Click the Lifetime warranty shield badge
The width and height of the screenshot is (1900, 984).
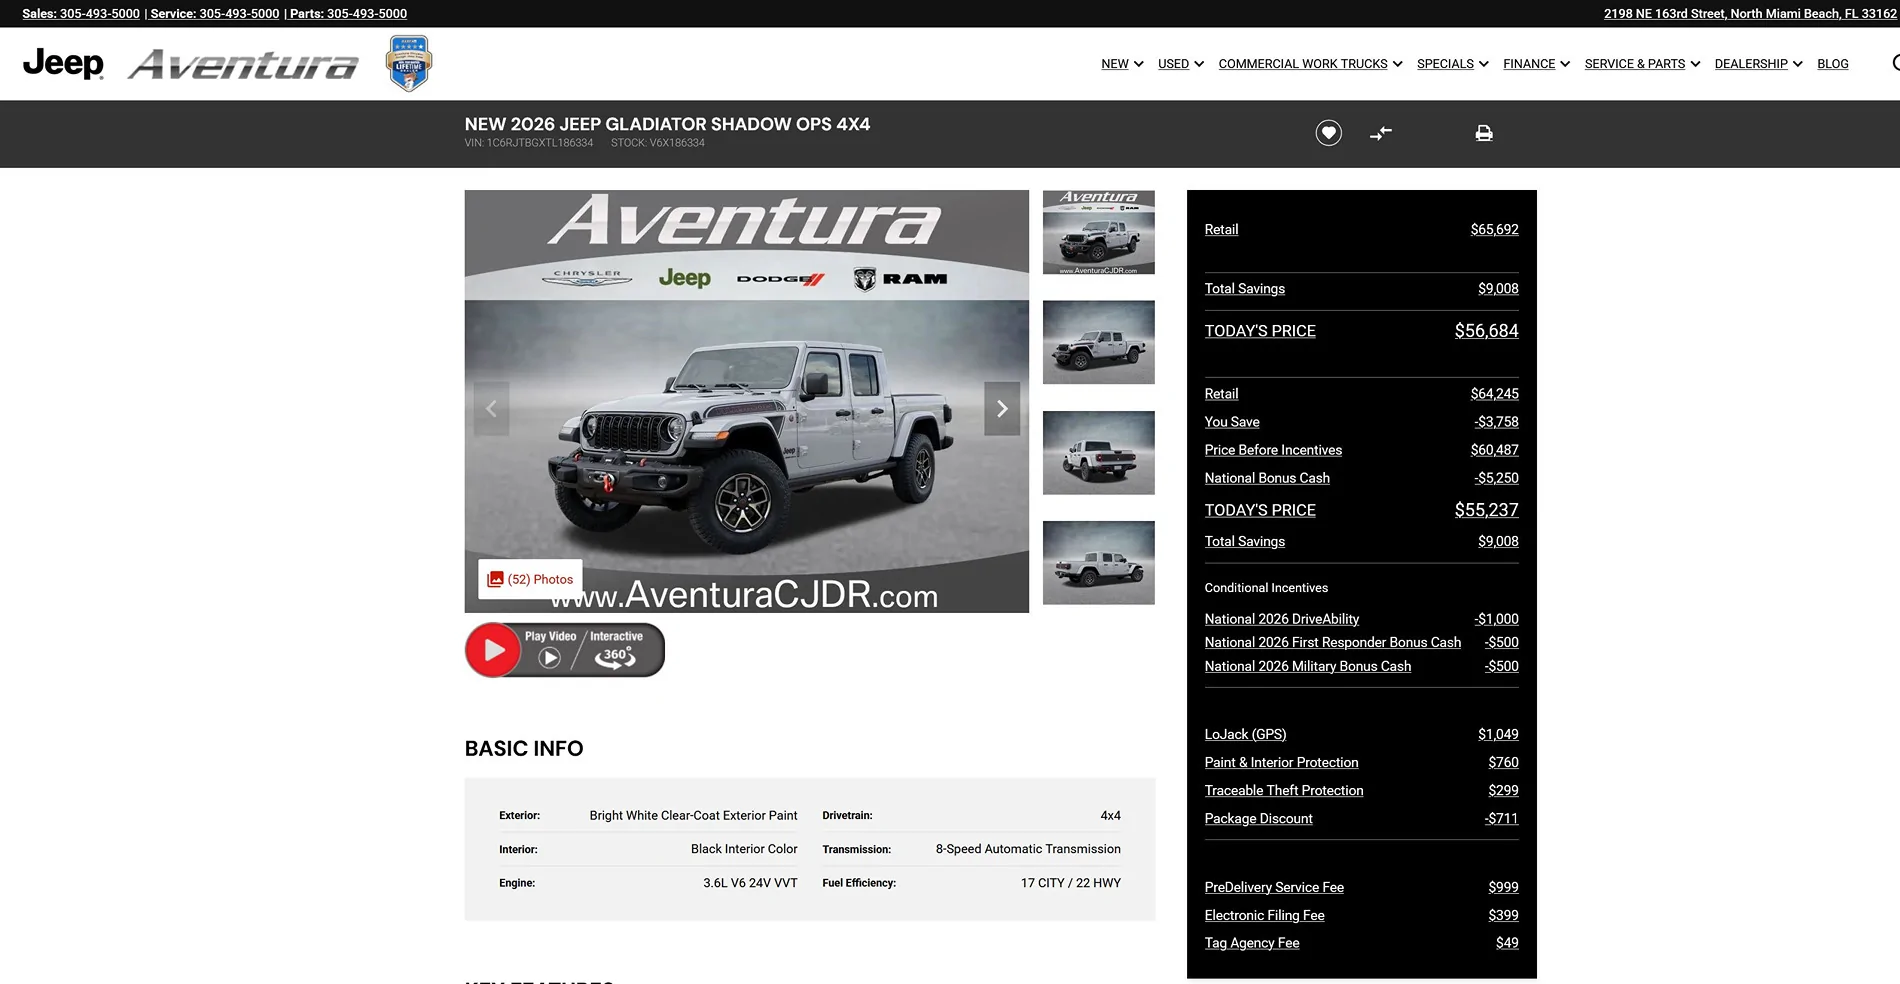(409, 64)
